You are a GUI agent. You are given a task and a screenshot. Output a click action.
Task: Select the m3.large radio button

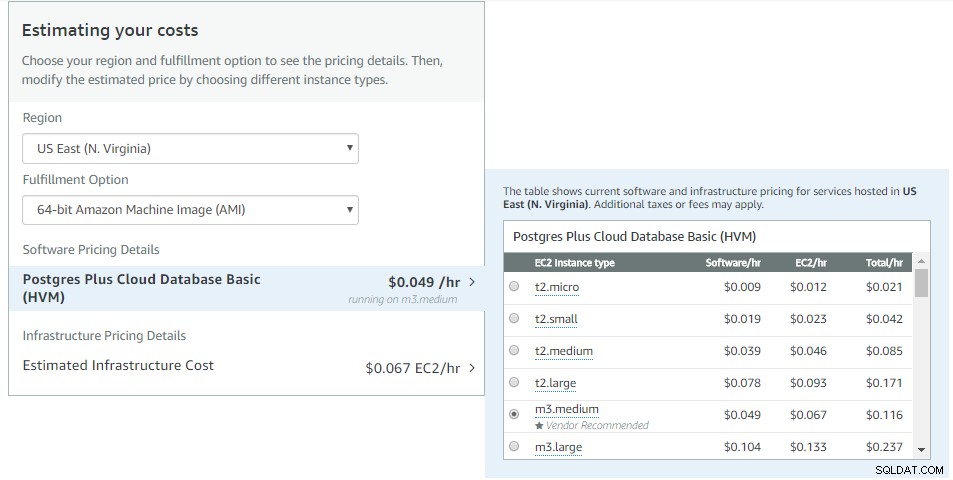click(514, 447)
